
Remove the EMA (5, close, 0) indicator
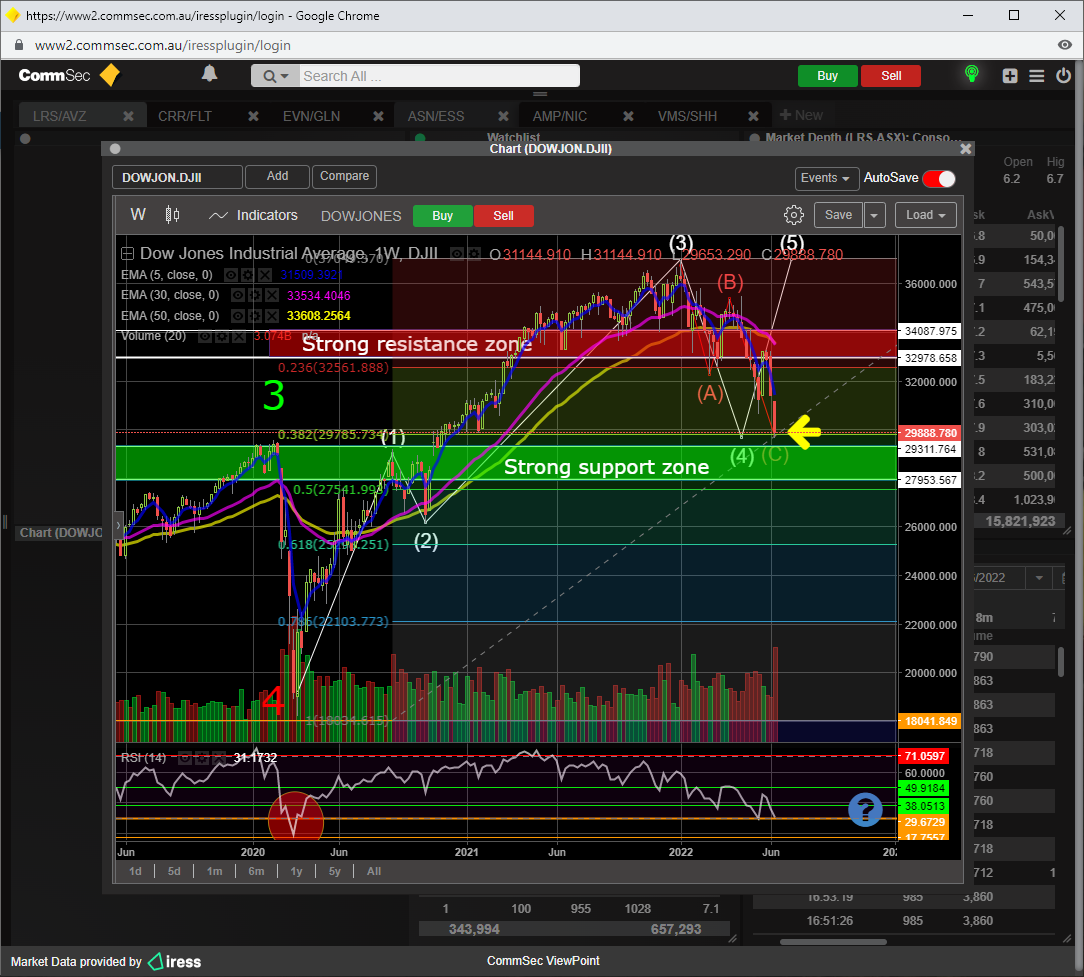(x=265, y=275)
